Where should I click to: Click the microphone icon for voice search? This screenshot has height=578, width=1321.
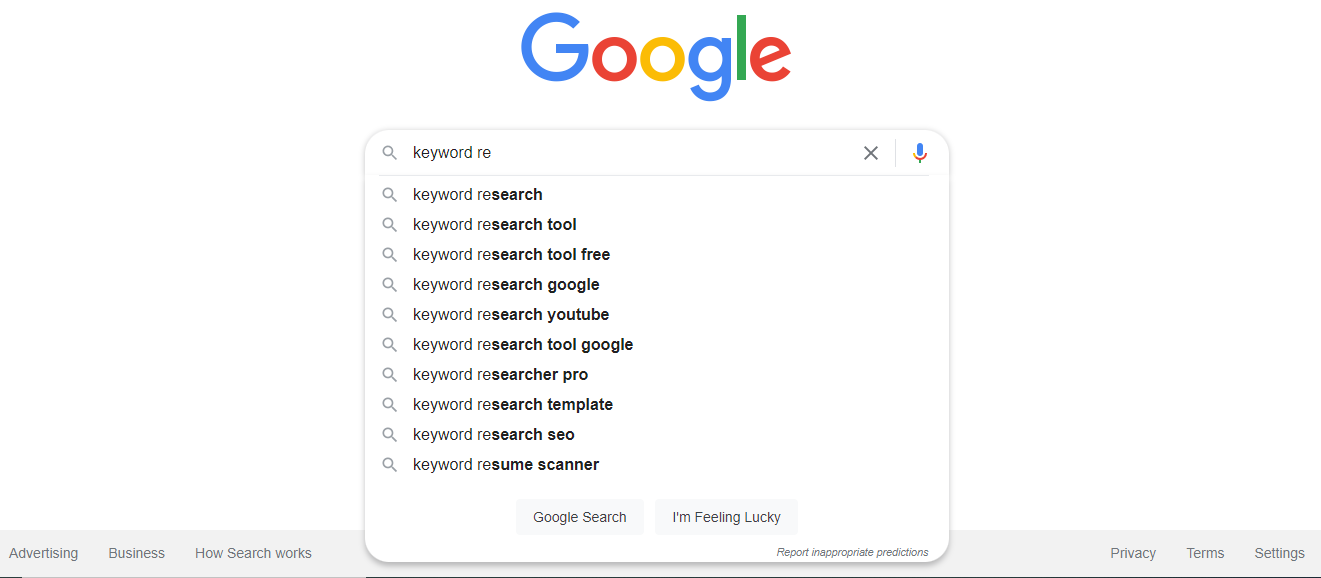(919, 152)
